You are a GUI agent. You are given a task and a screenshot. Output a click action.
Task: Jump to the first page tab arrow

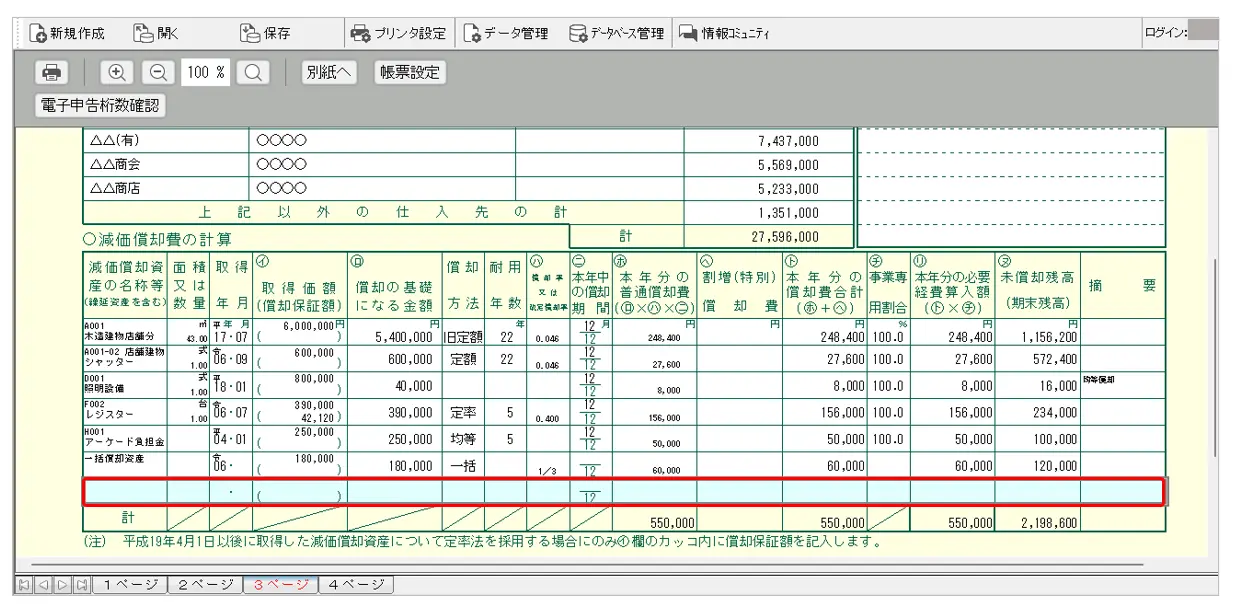click(x=22, y=584)
